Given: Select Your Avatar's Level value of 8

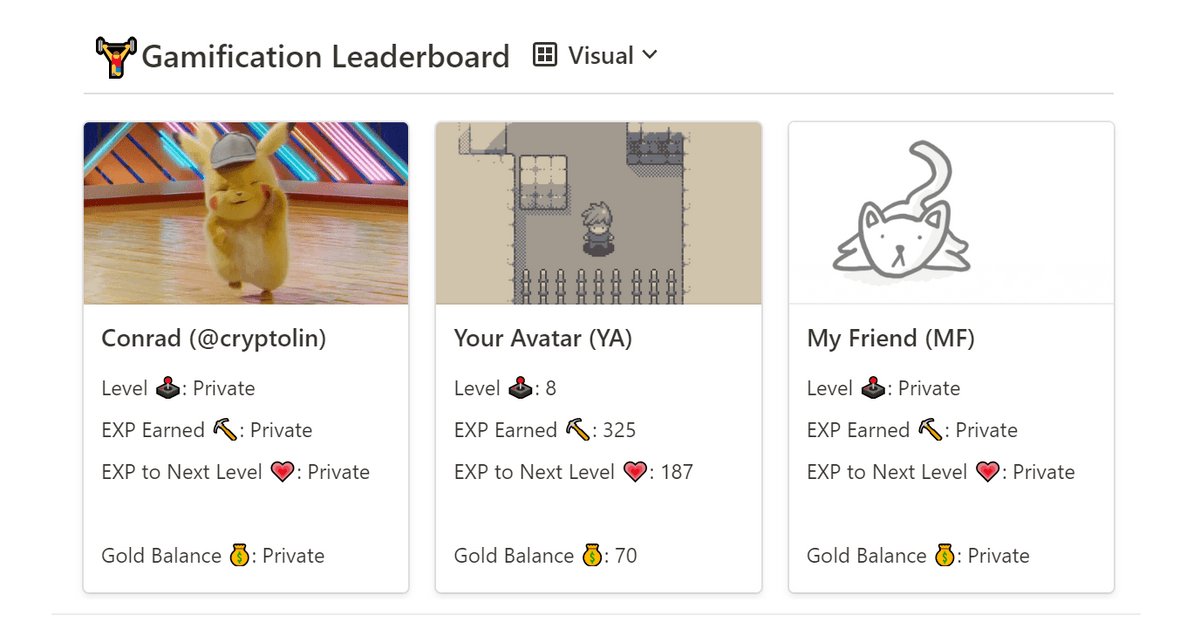Looking at the screenshot, I should 550,388.
